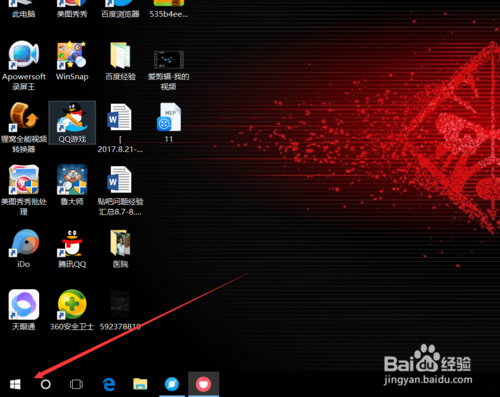Select the 爱剪辑-我的视频 video thumbnail
Viewport: 500px width, 397px height.
[x=169, y=70]
